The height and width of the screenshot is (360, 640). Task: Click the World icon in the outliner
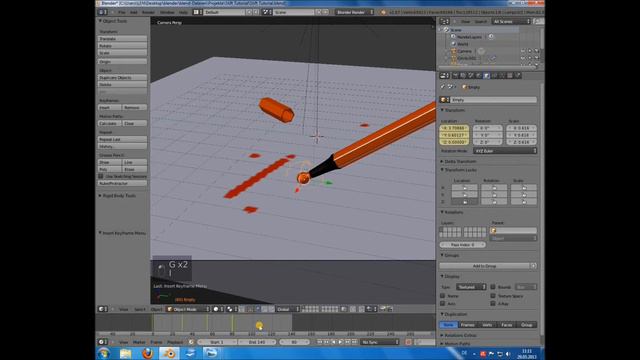pyautogui.click(x=453, y=44)
